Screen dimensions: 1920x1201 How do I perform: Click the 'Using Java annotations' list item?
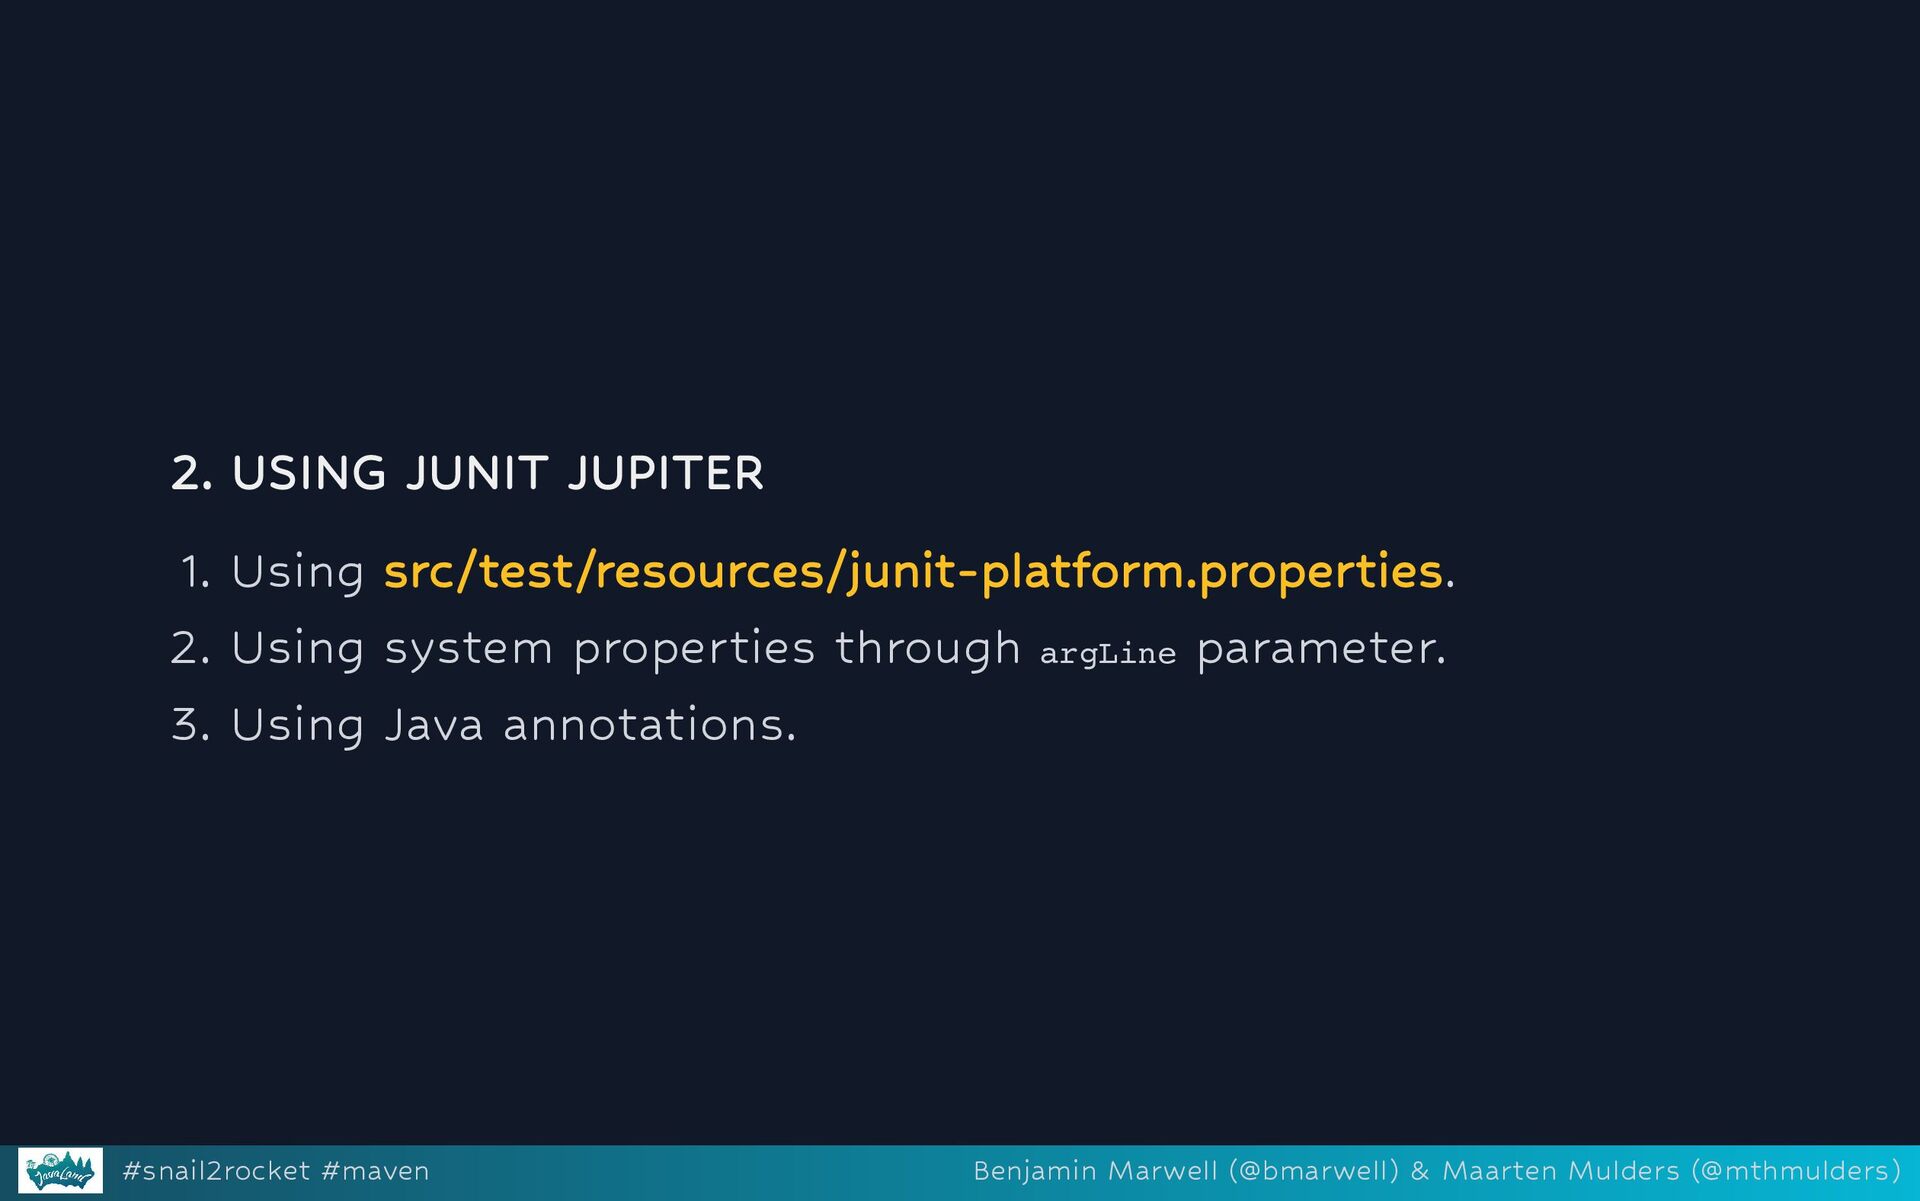513,725
